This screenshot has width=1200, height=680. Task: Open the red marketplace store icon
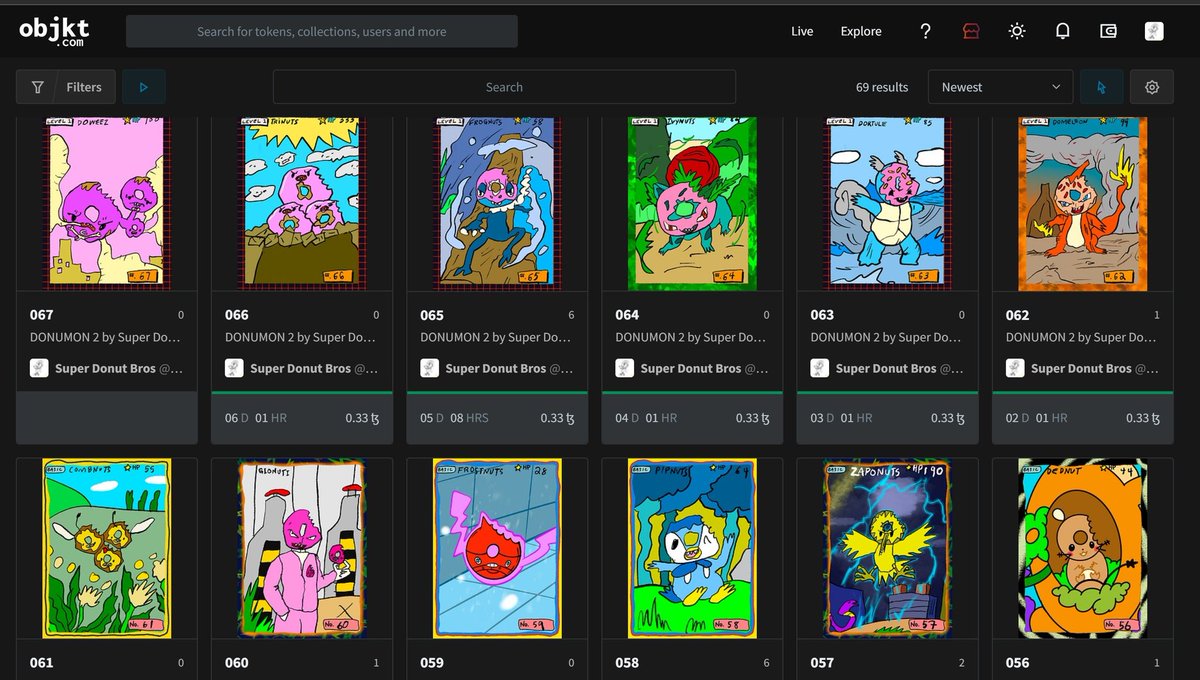click(x=971, y=31)
